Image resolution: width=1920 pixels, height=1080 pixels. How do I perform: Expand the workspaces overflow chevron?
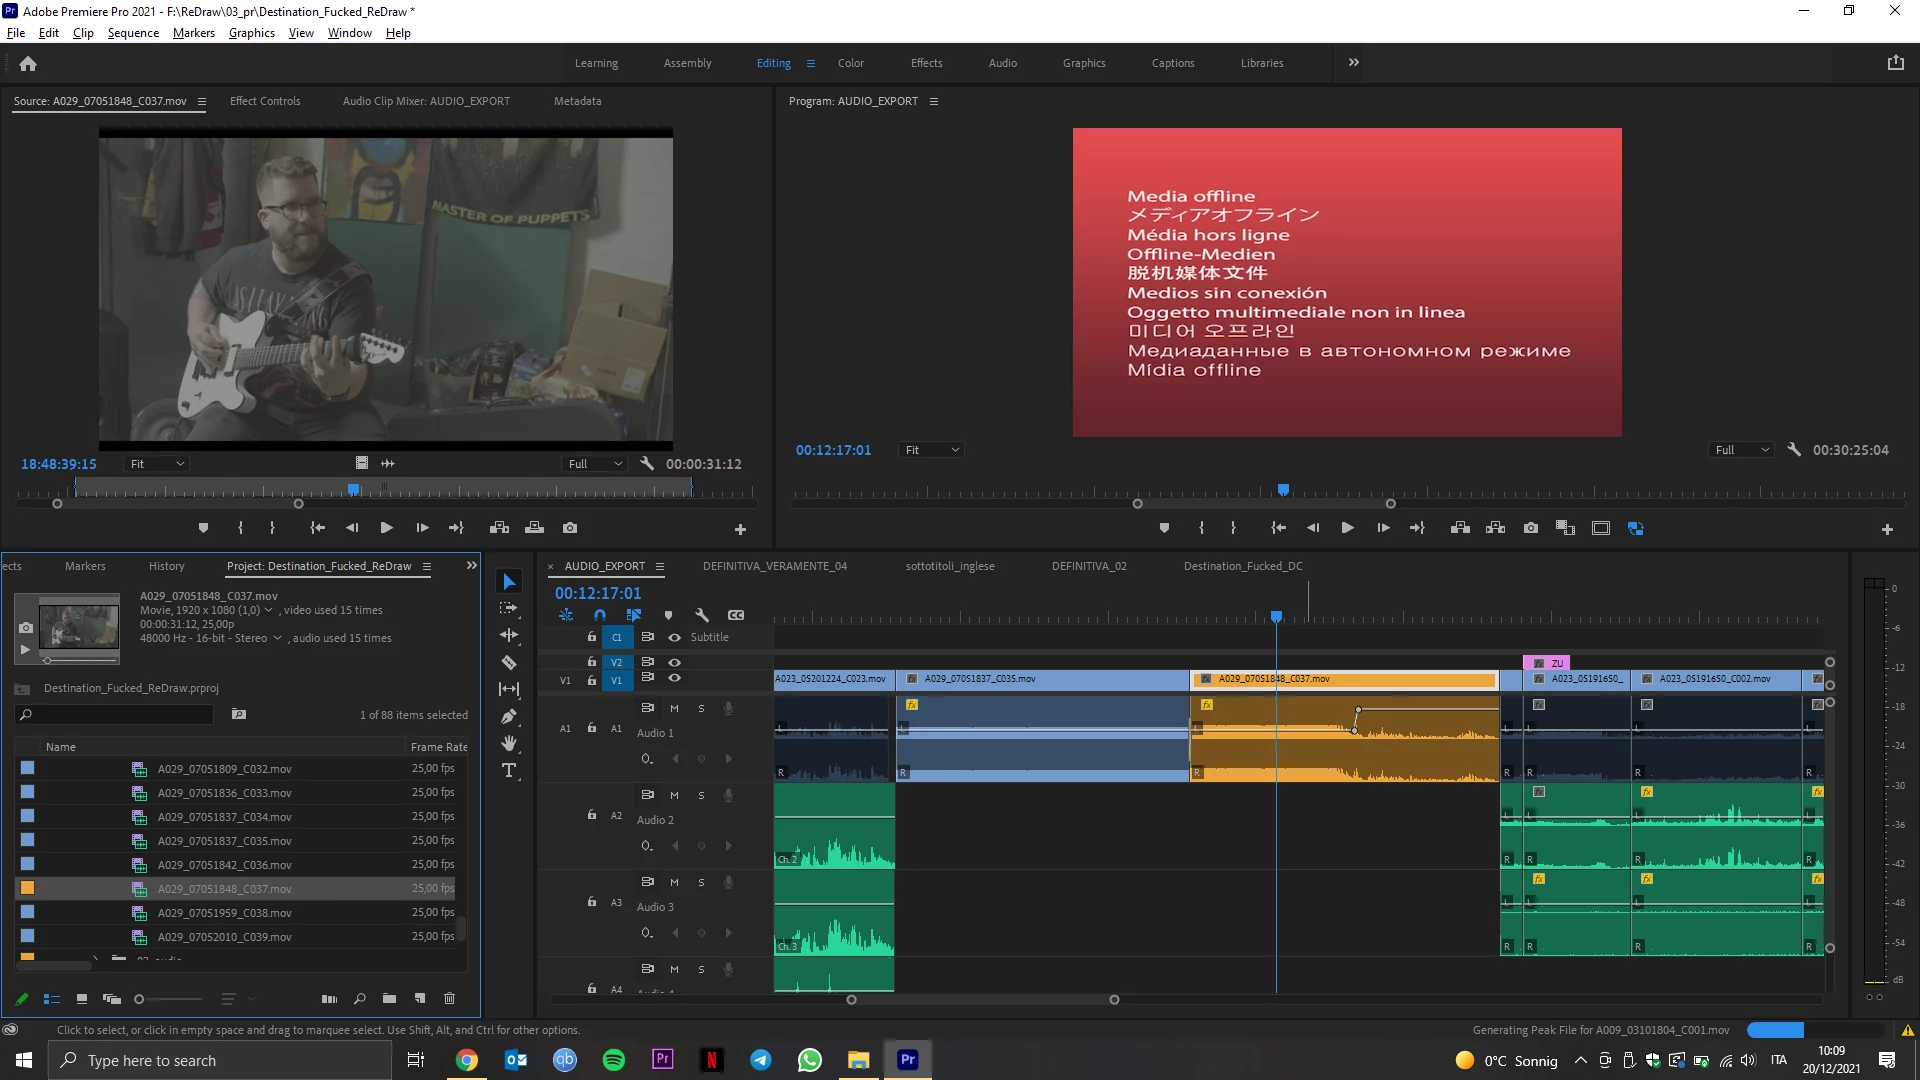[1353, 62]
